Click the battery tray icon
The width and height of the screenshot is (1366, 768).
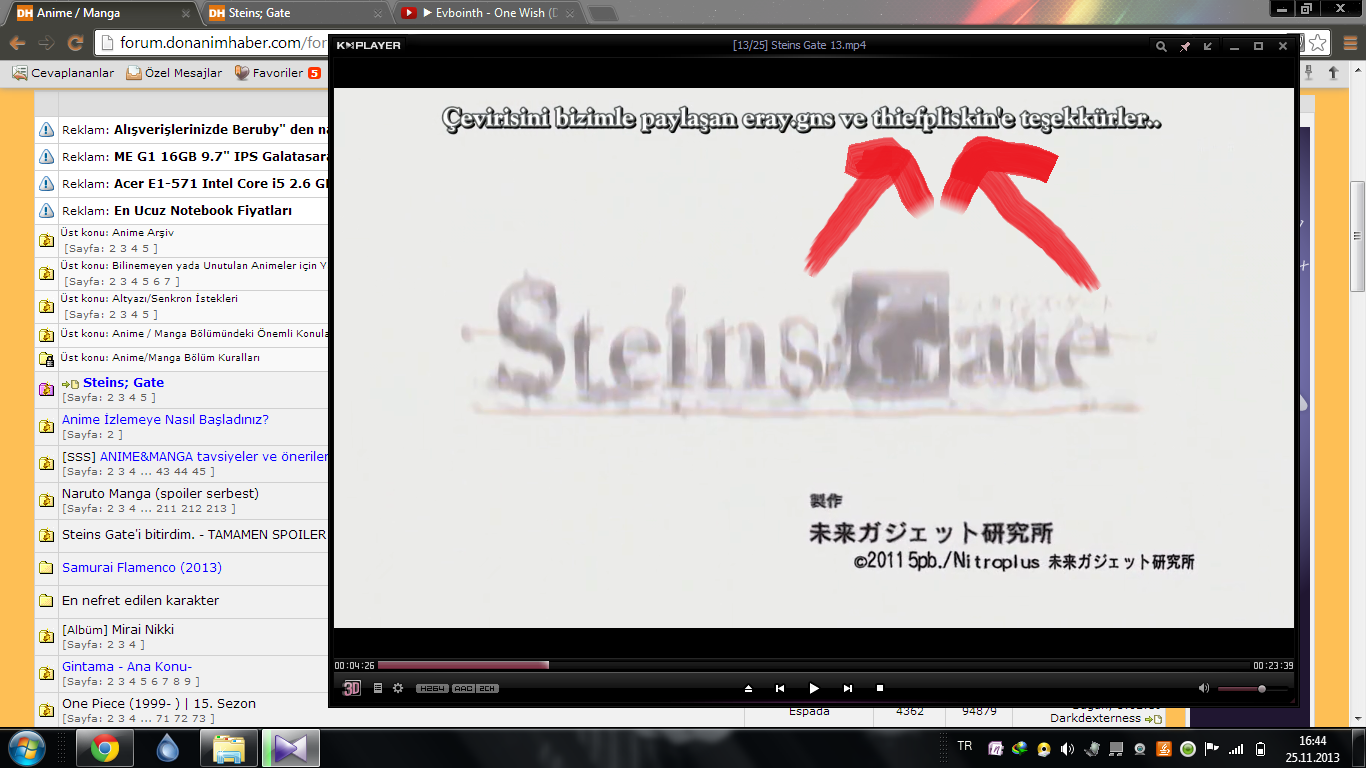point(1260,748)
